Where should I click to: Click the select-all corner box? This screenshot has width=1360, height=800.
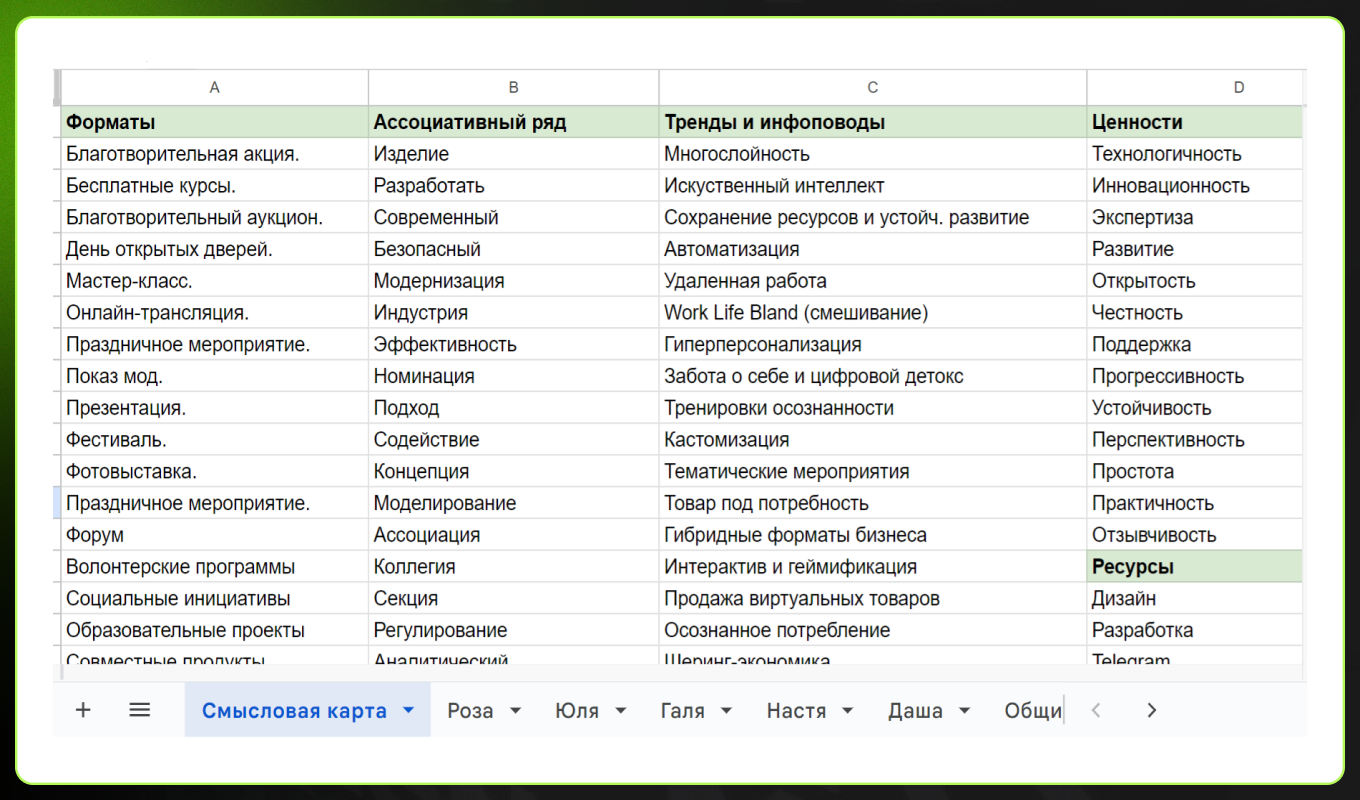click(57, 88)
